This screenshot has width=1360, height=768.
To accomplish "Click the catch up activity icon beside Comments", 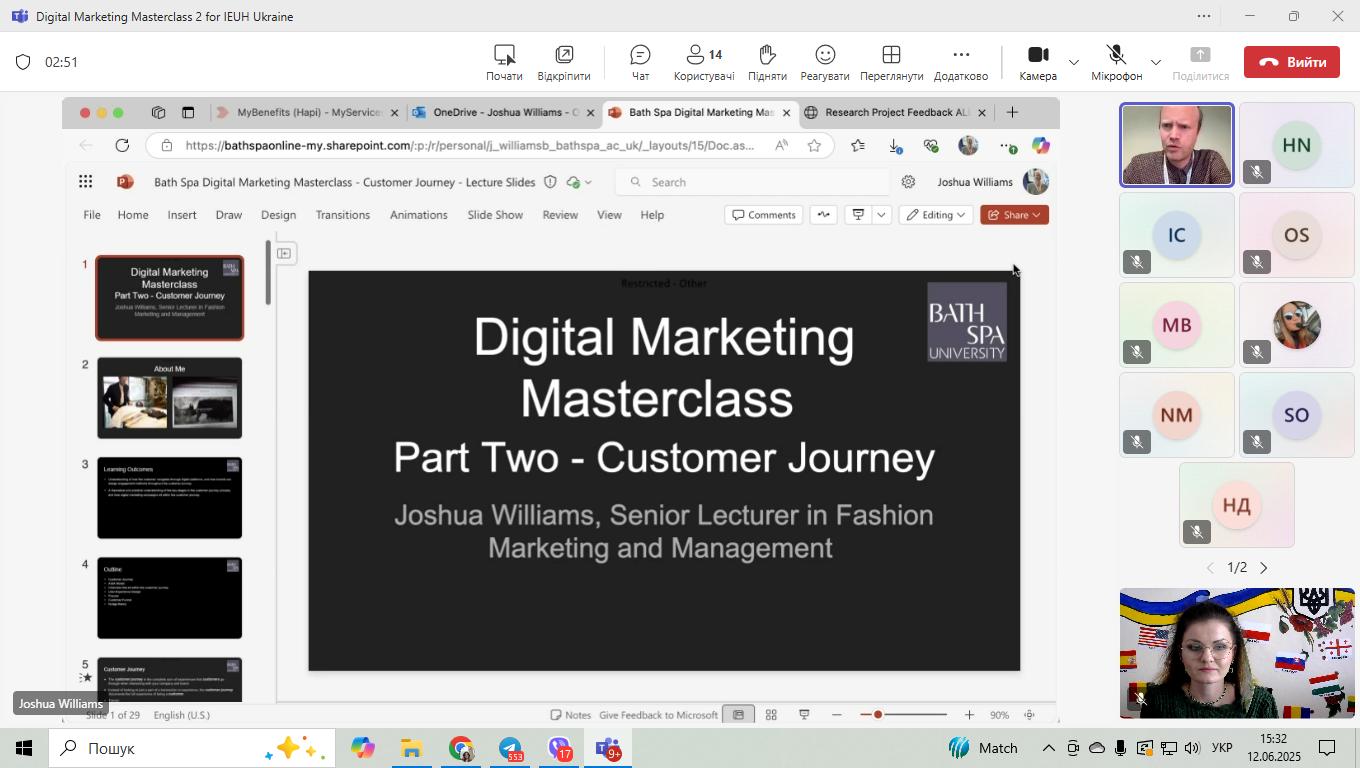I will [824, 215].
